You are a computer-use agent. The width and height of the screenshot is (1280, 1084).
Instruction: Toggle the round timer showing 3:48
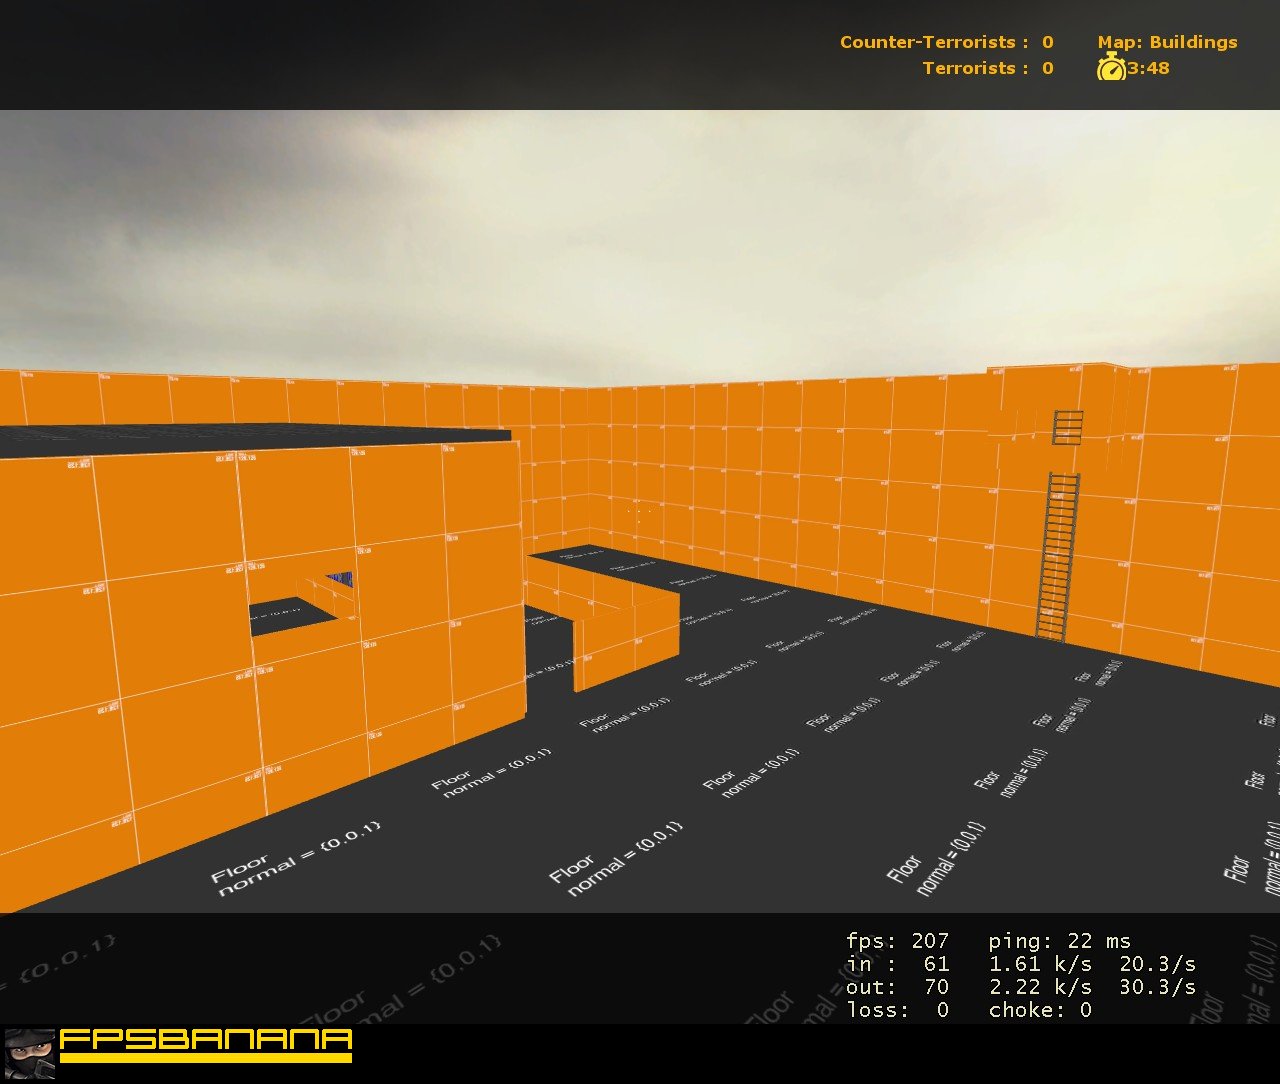point(1146,69)
